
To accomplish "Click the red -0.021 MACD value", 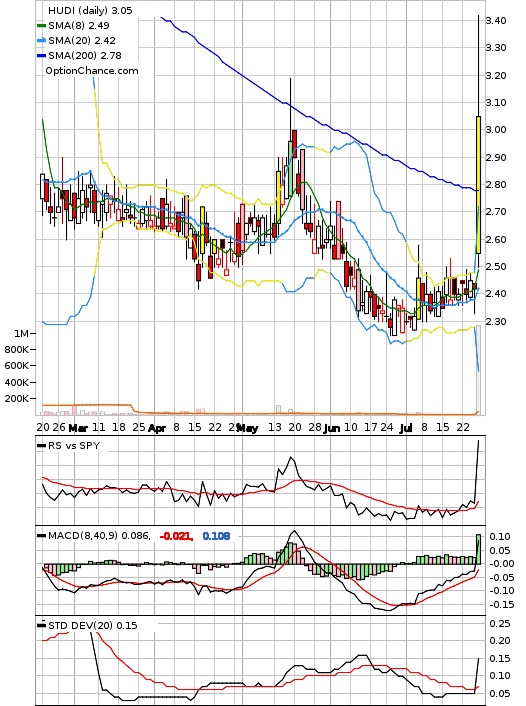I will tap(176, 536).
